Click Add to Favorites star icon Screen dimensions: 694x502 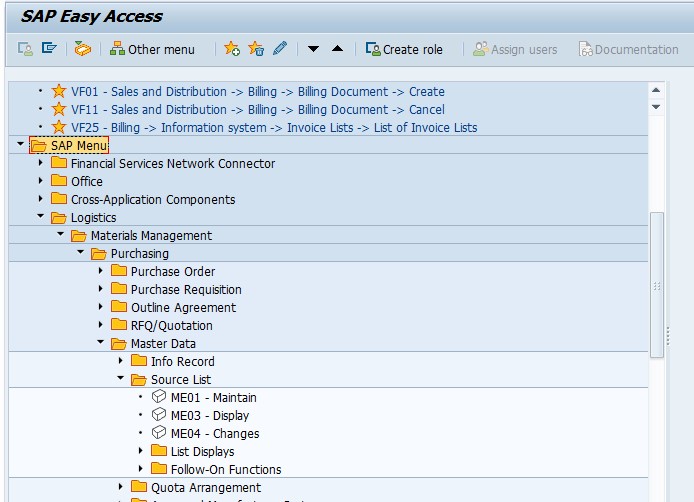[232, 49]
